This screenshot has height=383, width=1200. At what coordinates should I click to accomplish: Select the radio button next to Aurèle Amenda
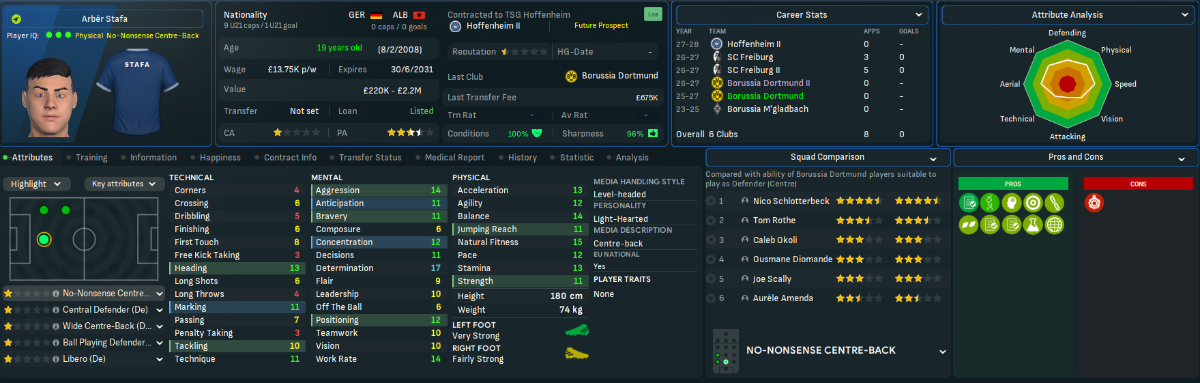[712, 298]
